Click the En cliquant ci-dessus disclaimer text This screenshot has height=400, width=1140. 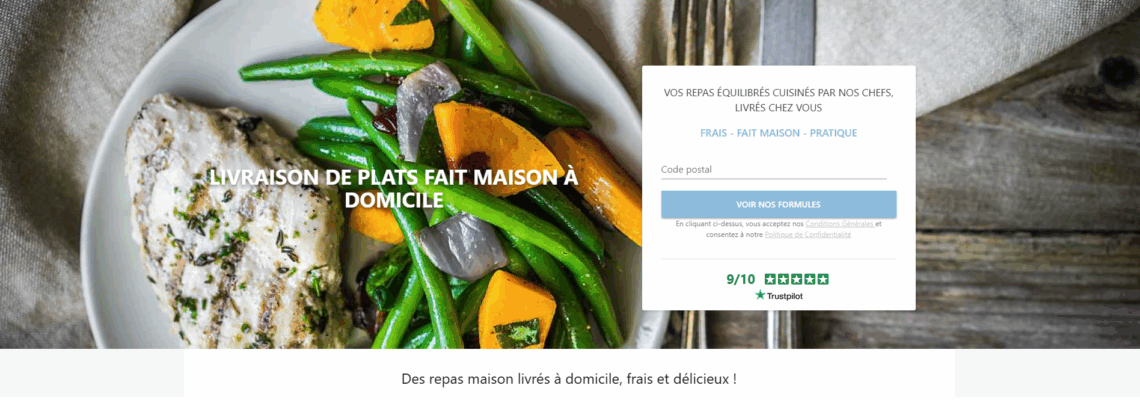coord(778,229)
